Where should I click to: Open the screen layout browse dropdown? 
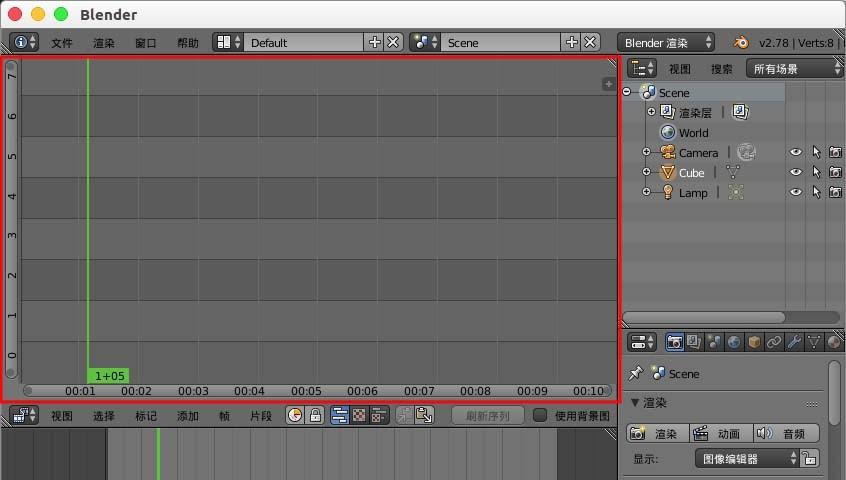(x=228, y=42)
